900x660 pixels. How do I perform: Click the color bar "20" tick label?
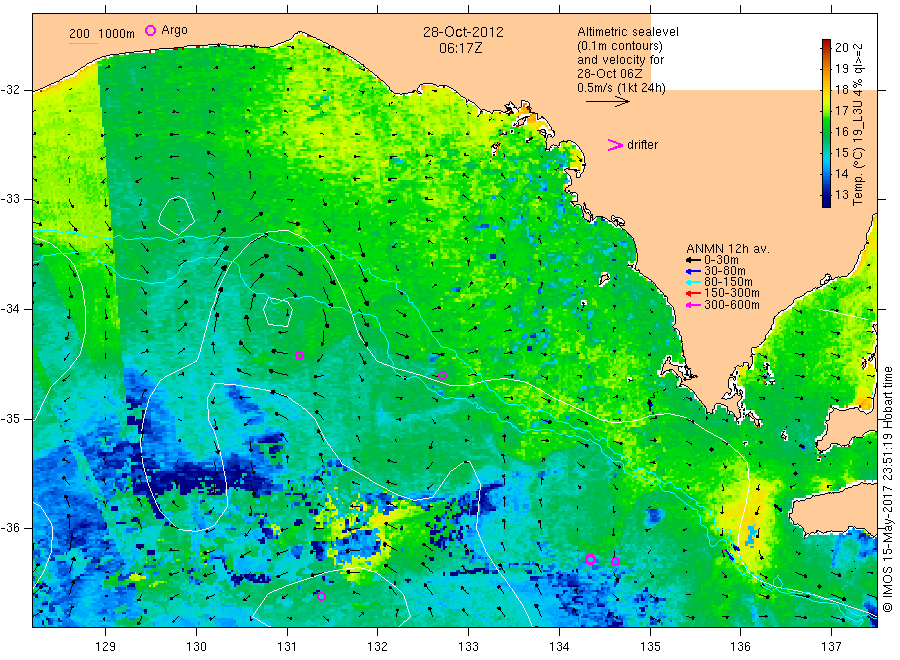point(841,48)
